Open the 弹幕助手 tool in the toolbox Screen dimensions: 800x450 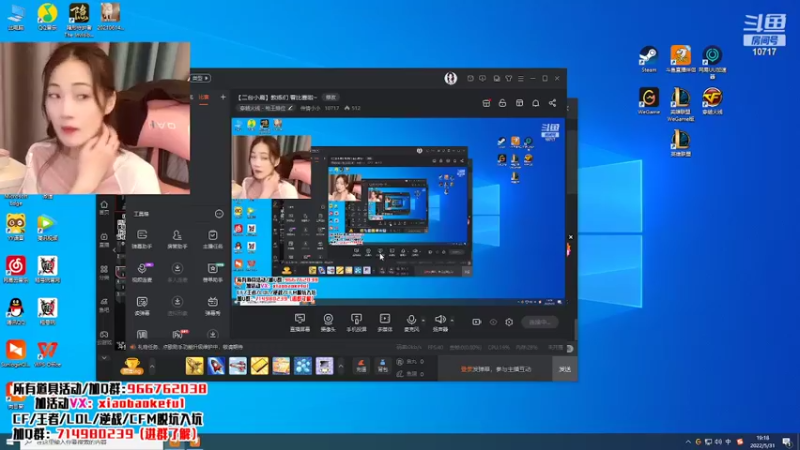pos(142,238)
